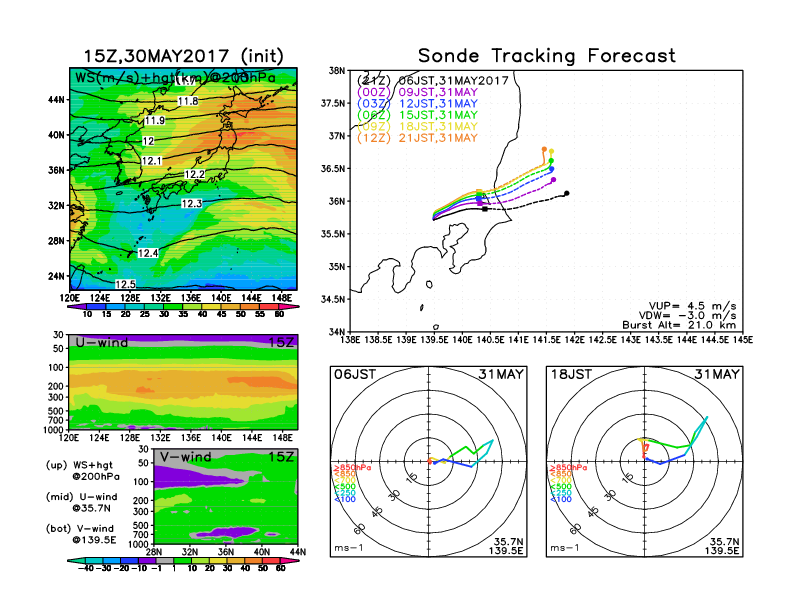The width and height of the screenshot is (792, 612).
Task: Click the green "<500" legend in the 06JST hodograph
Action: tap(345, 487)
